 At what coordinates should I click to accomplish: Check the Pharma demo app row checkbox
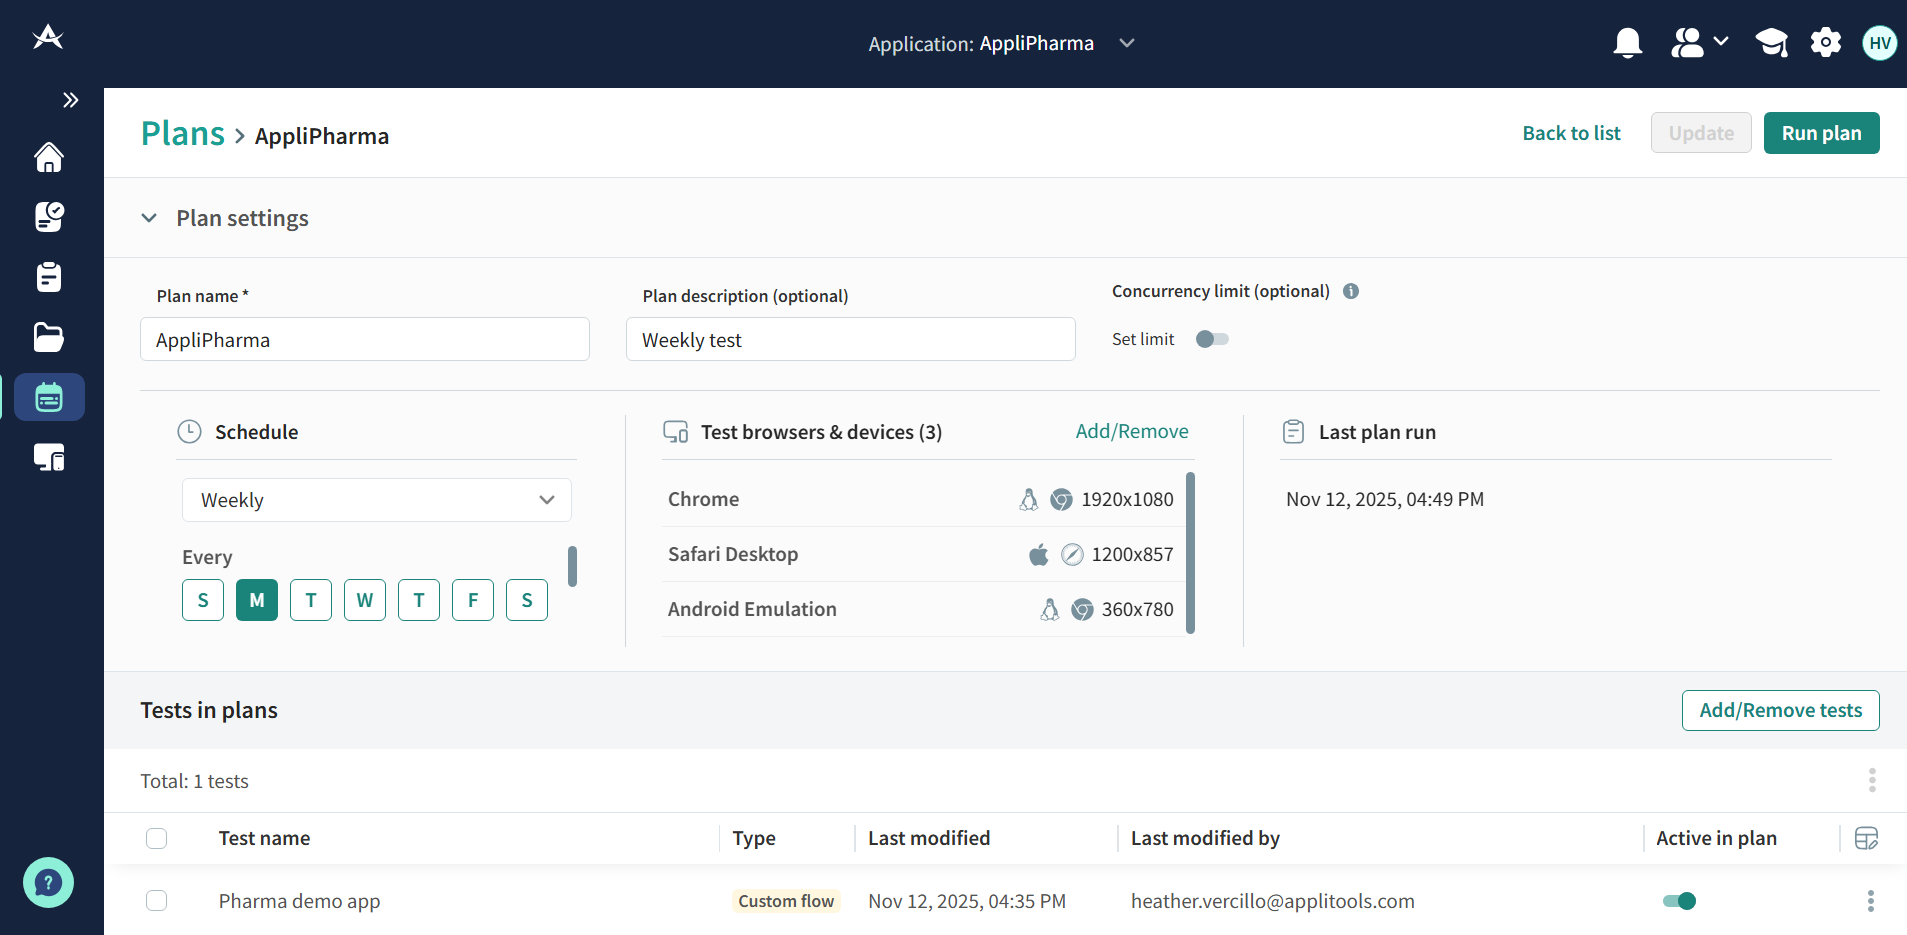157,901
